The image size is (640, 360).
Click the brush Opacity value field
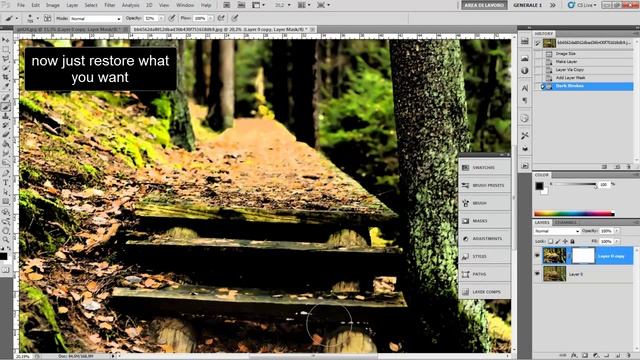click(x=150, y=18)
